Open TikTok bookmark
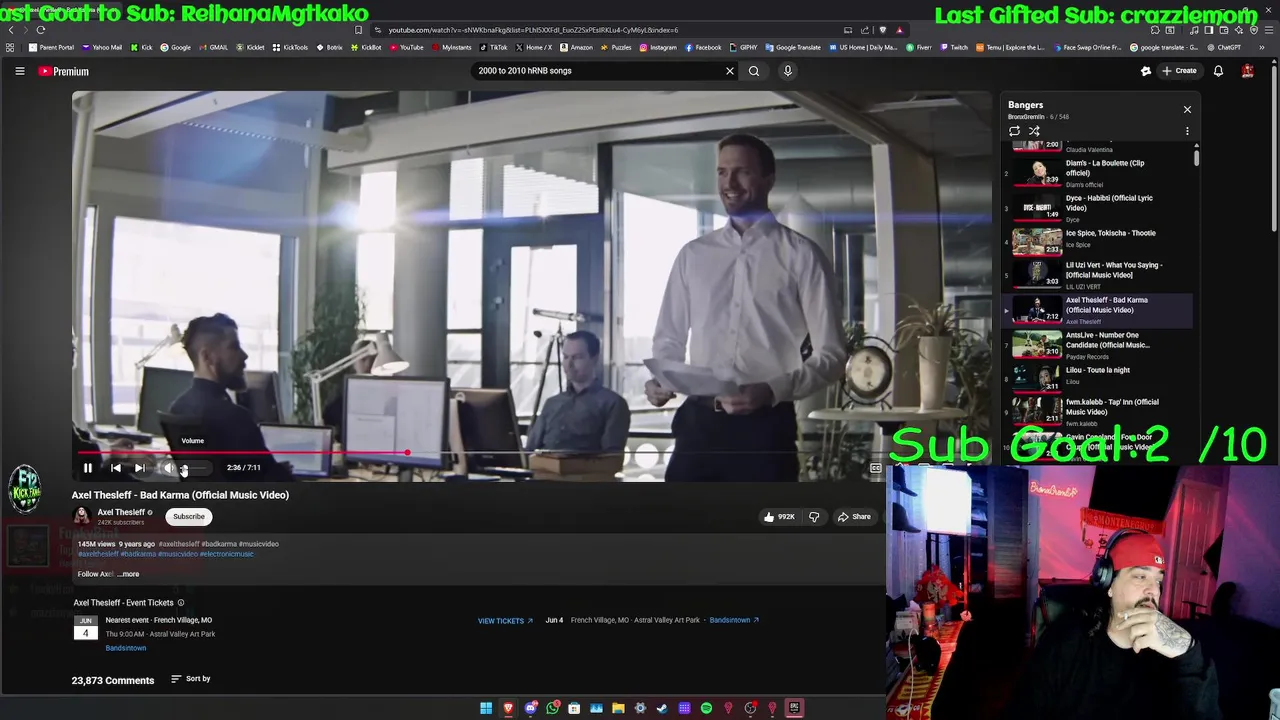 493,47
